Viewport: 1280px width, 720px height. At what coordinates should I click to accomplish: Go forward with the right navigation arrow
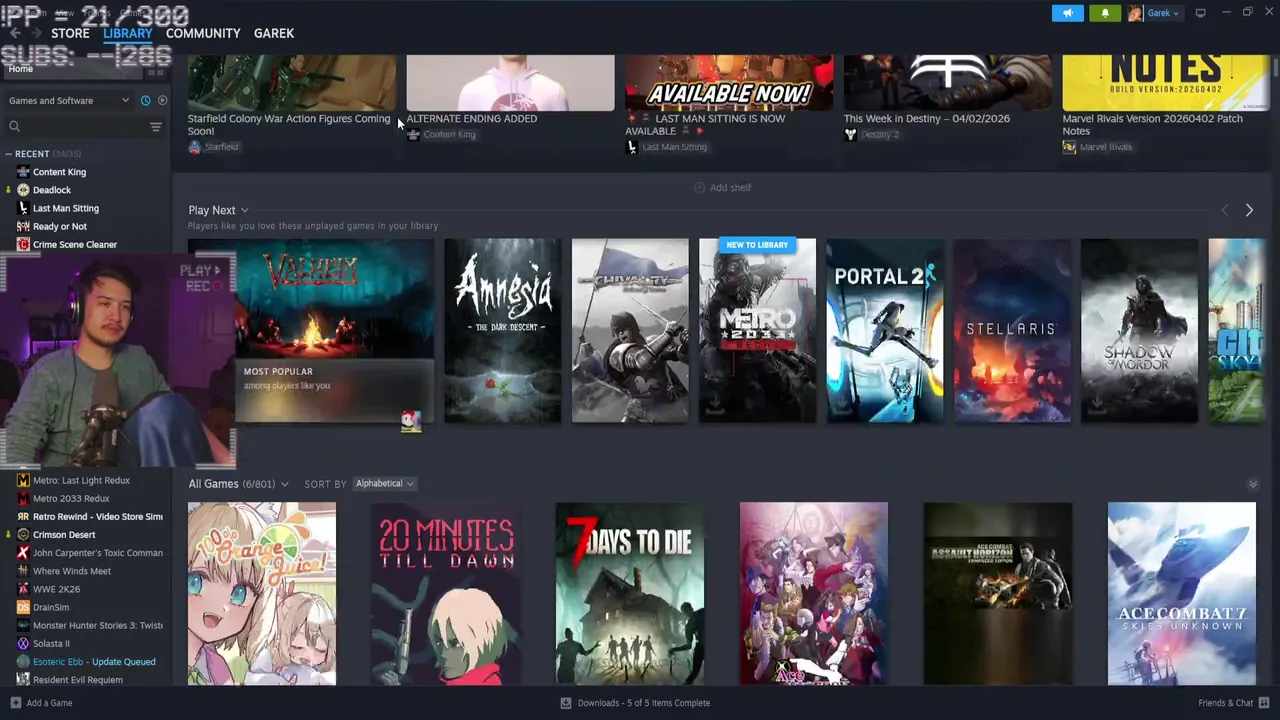pos(35,33)
